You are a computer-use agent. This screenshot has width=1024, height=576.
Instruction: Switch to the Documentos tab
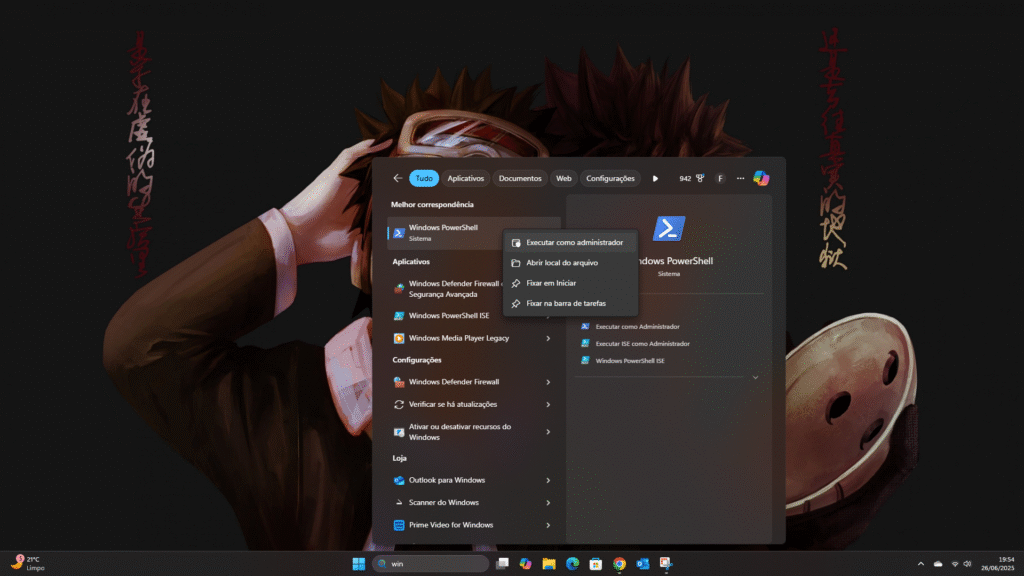(x=520, y=178)
